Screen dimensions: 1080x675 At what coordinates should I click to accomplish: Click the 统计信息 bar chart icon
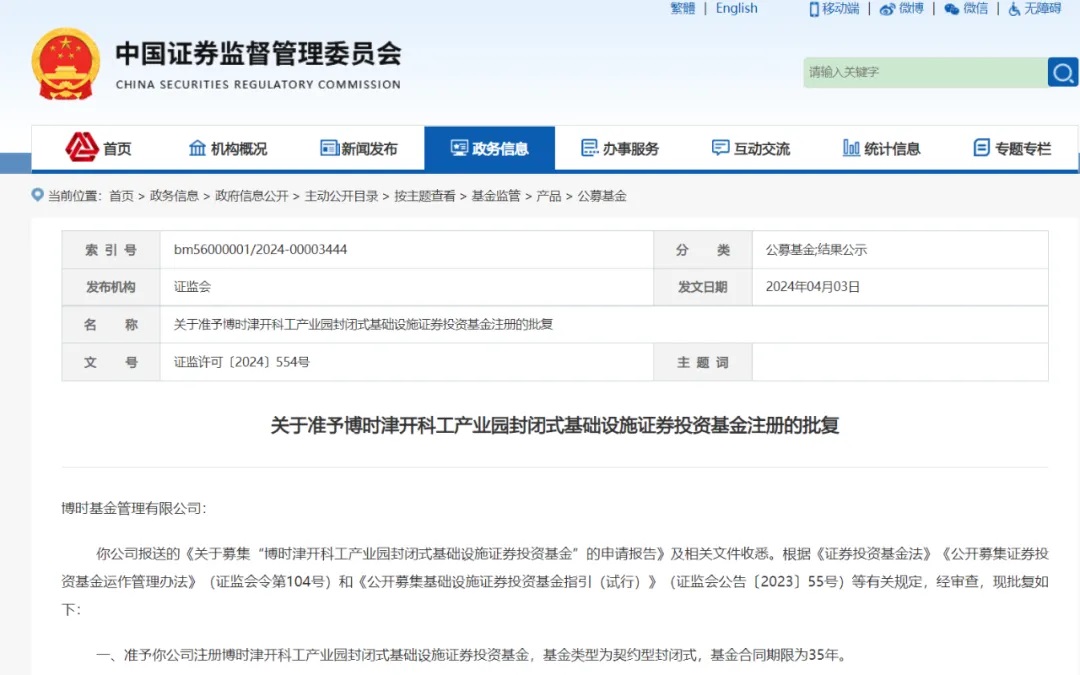tap(851, 147)
